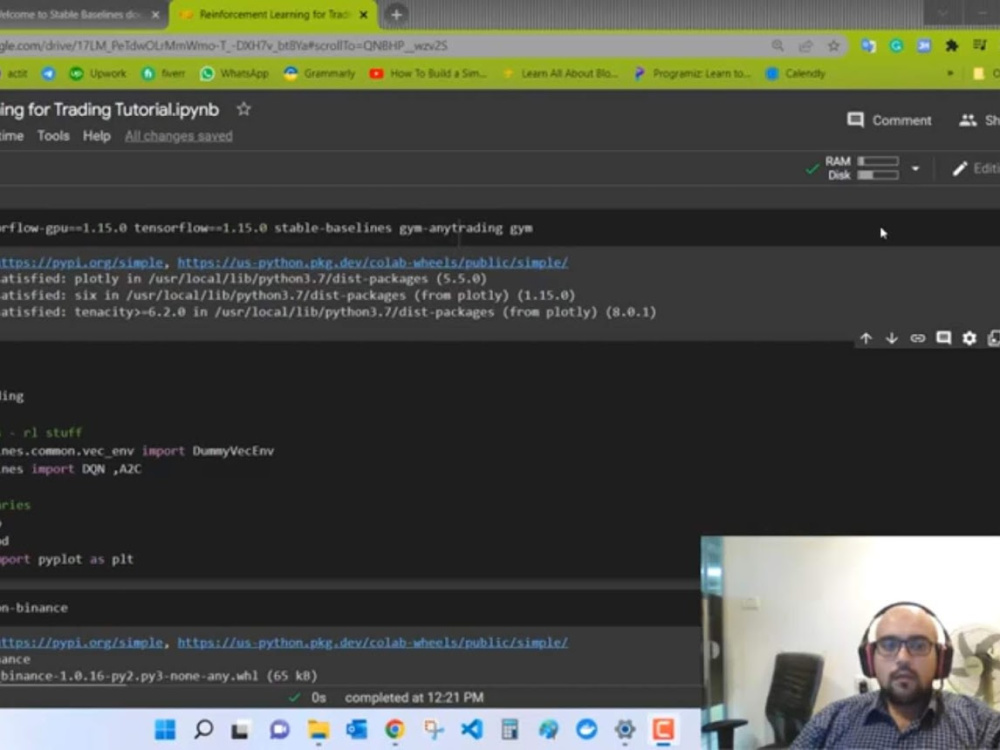Open the Comment panel

[x=889, y=120]
